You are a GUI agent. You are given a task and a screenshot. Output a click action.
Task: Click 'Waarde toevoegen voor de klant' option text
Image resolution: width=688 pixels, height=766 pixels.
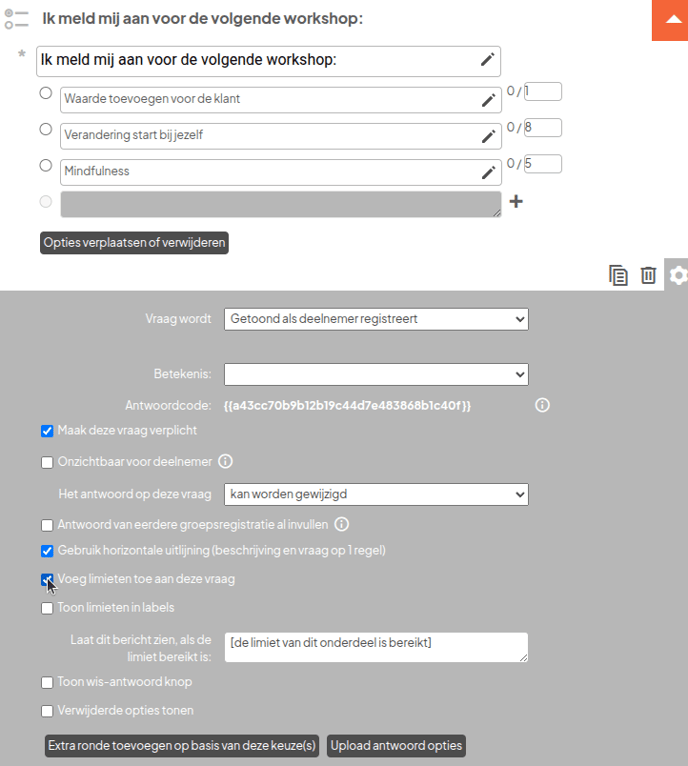[x=281, y=100]
